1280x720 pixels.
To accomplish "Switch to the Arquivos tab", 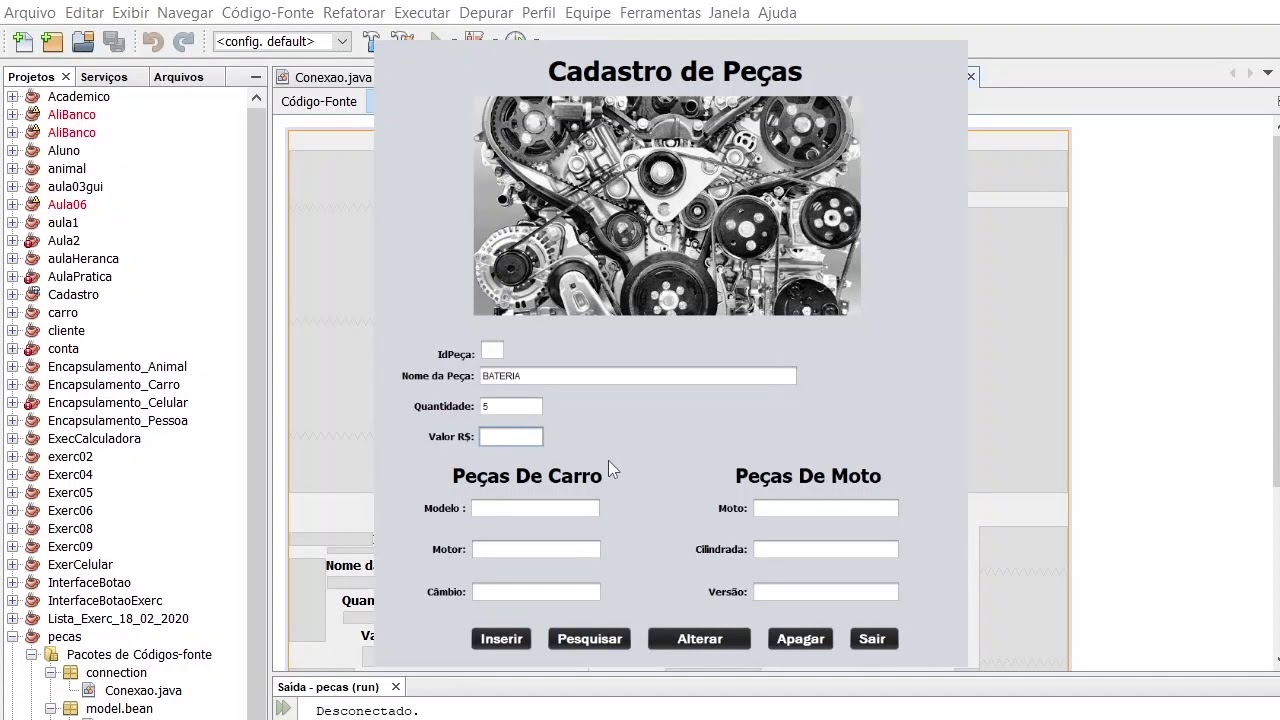I will [178, 77].
